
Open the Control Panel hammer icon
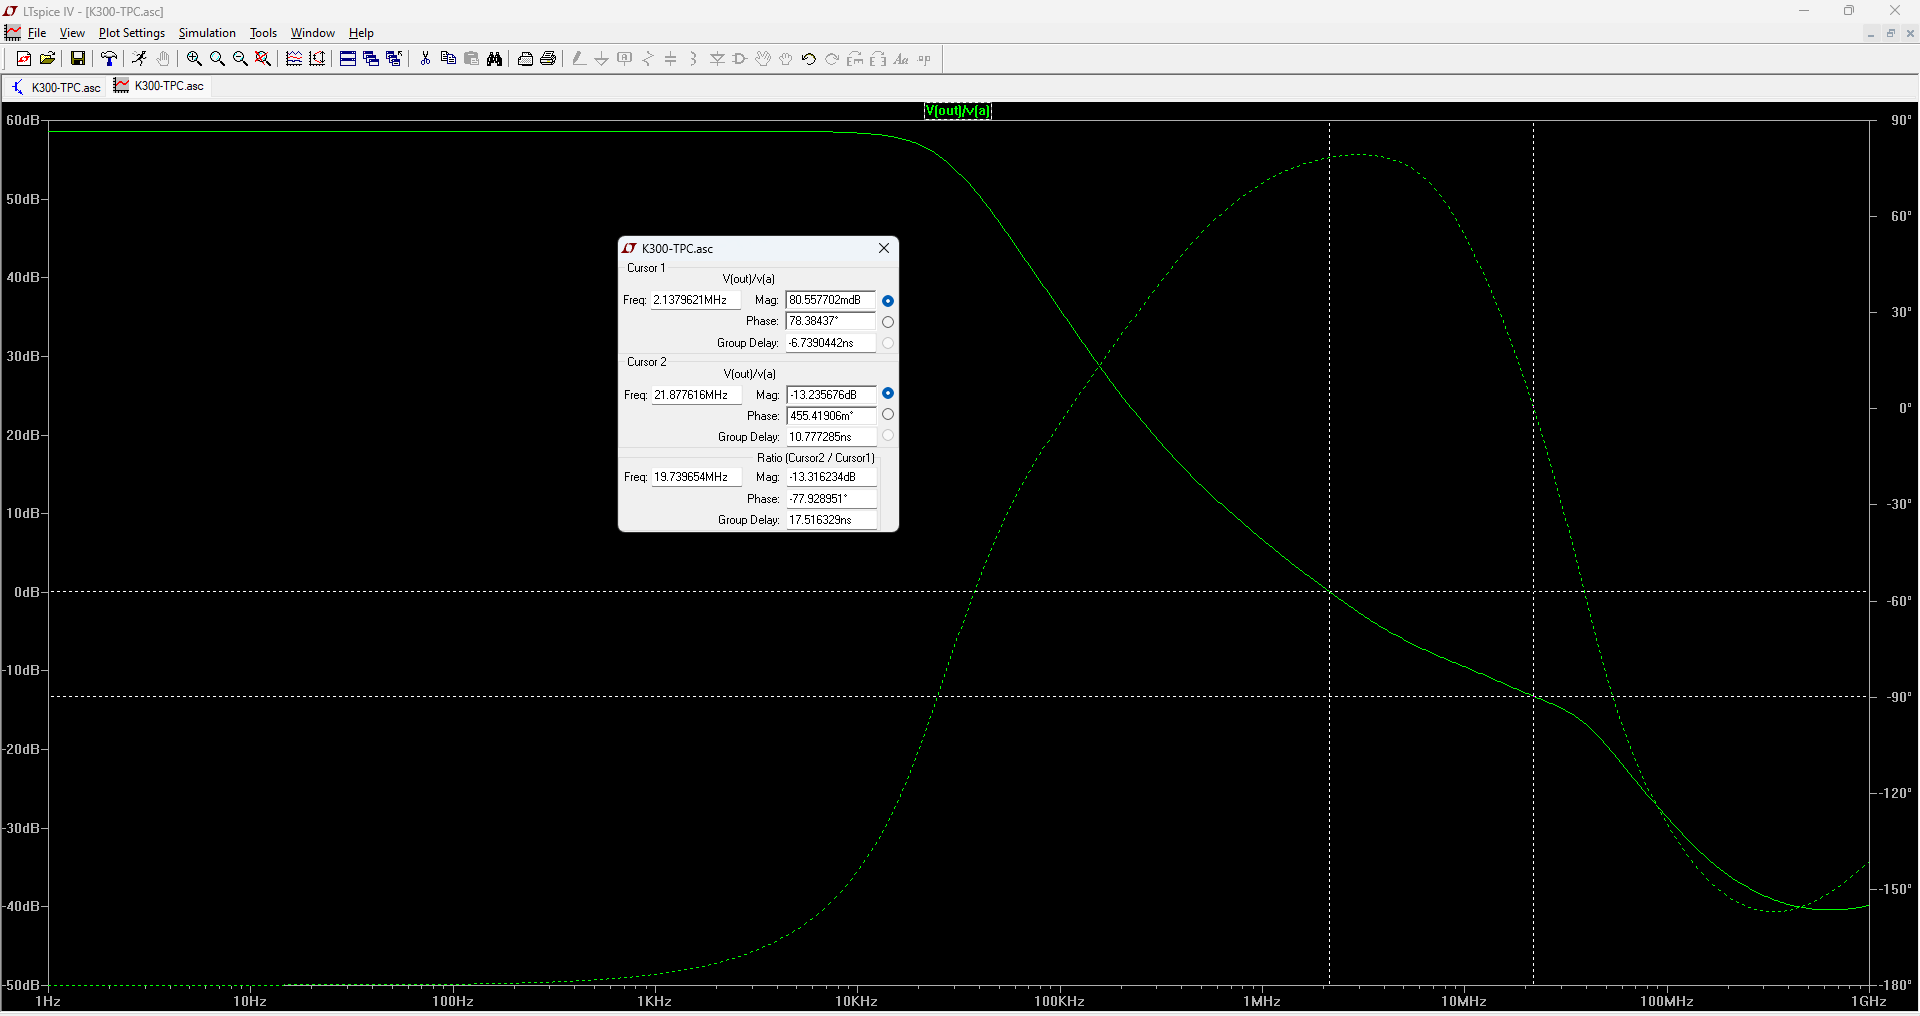(x=109, y=59)
